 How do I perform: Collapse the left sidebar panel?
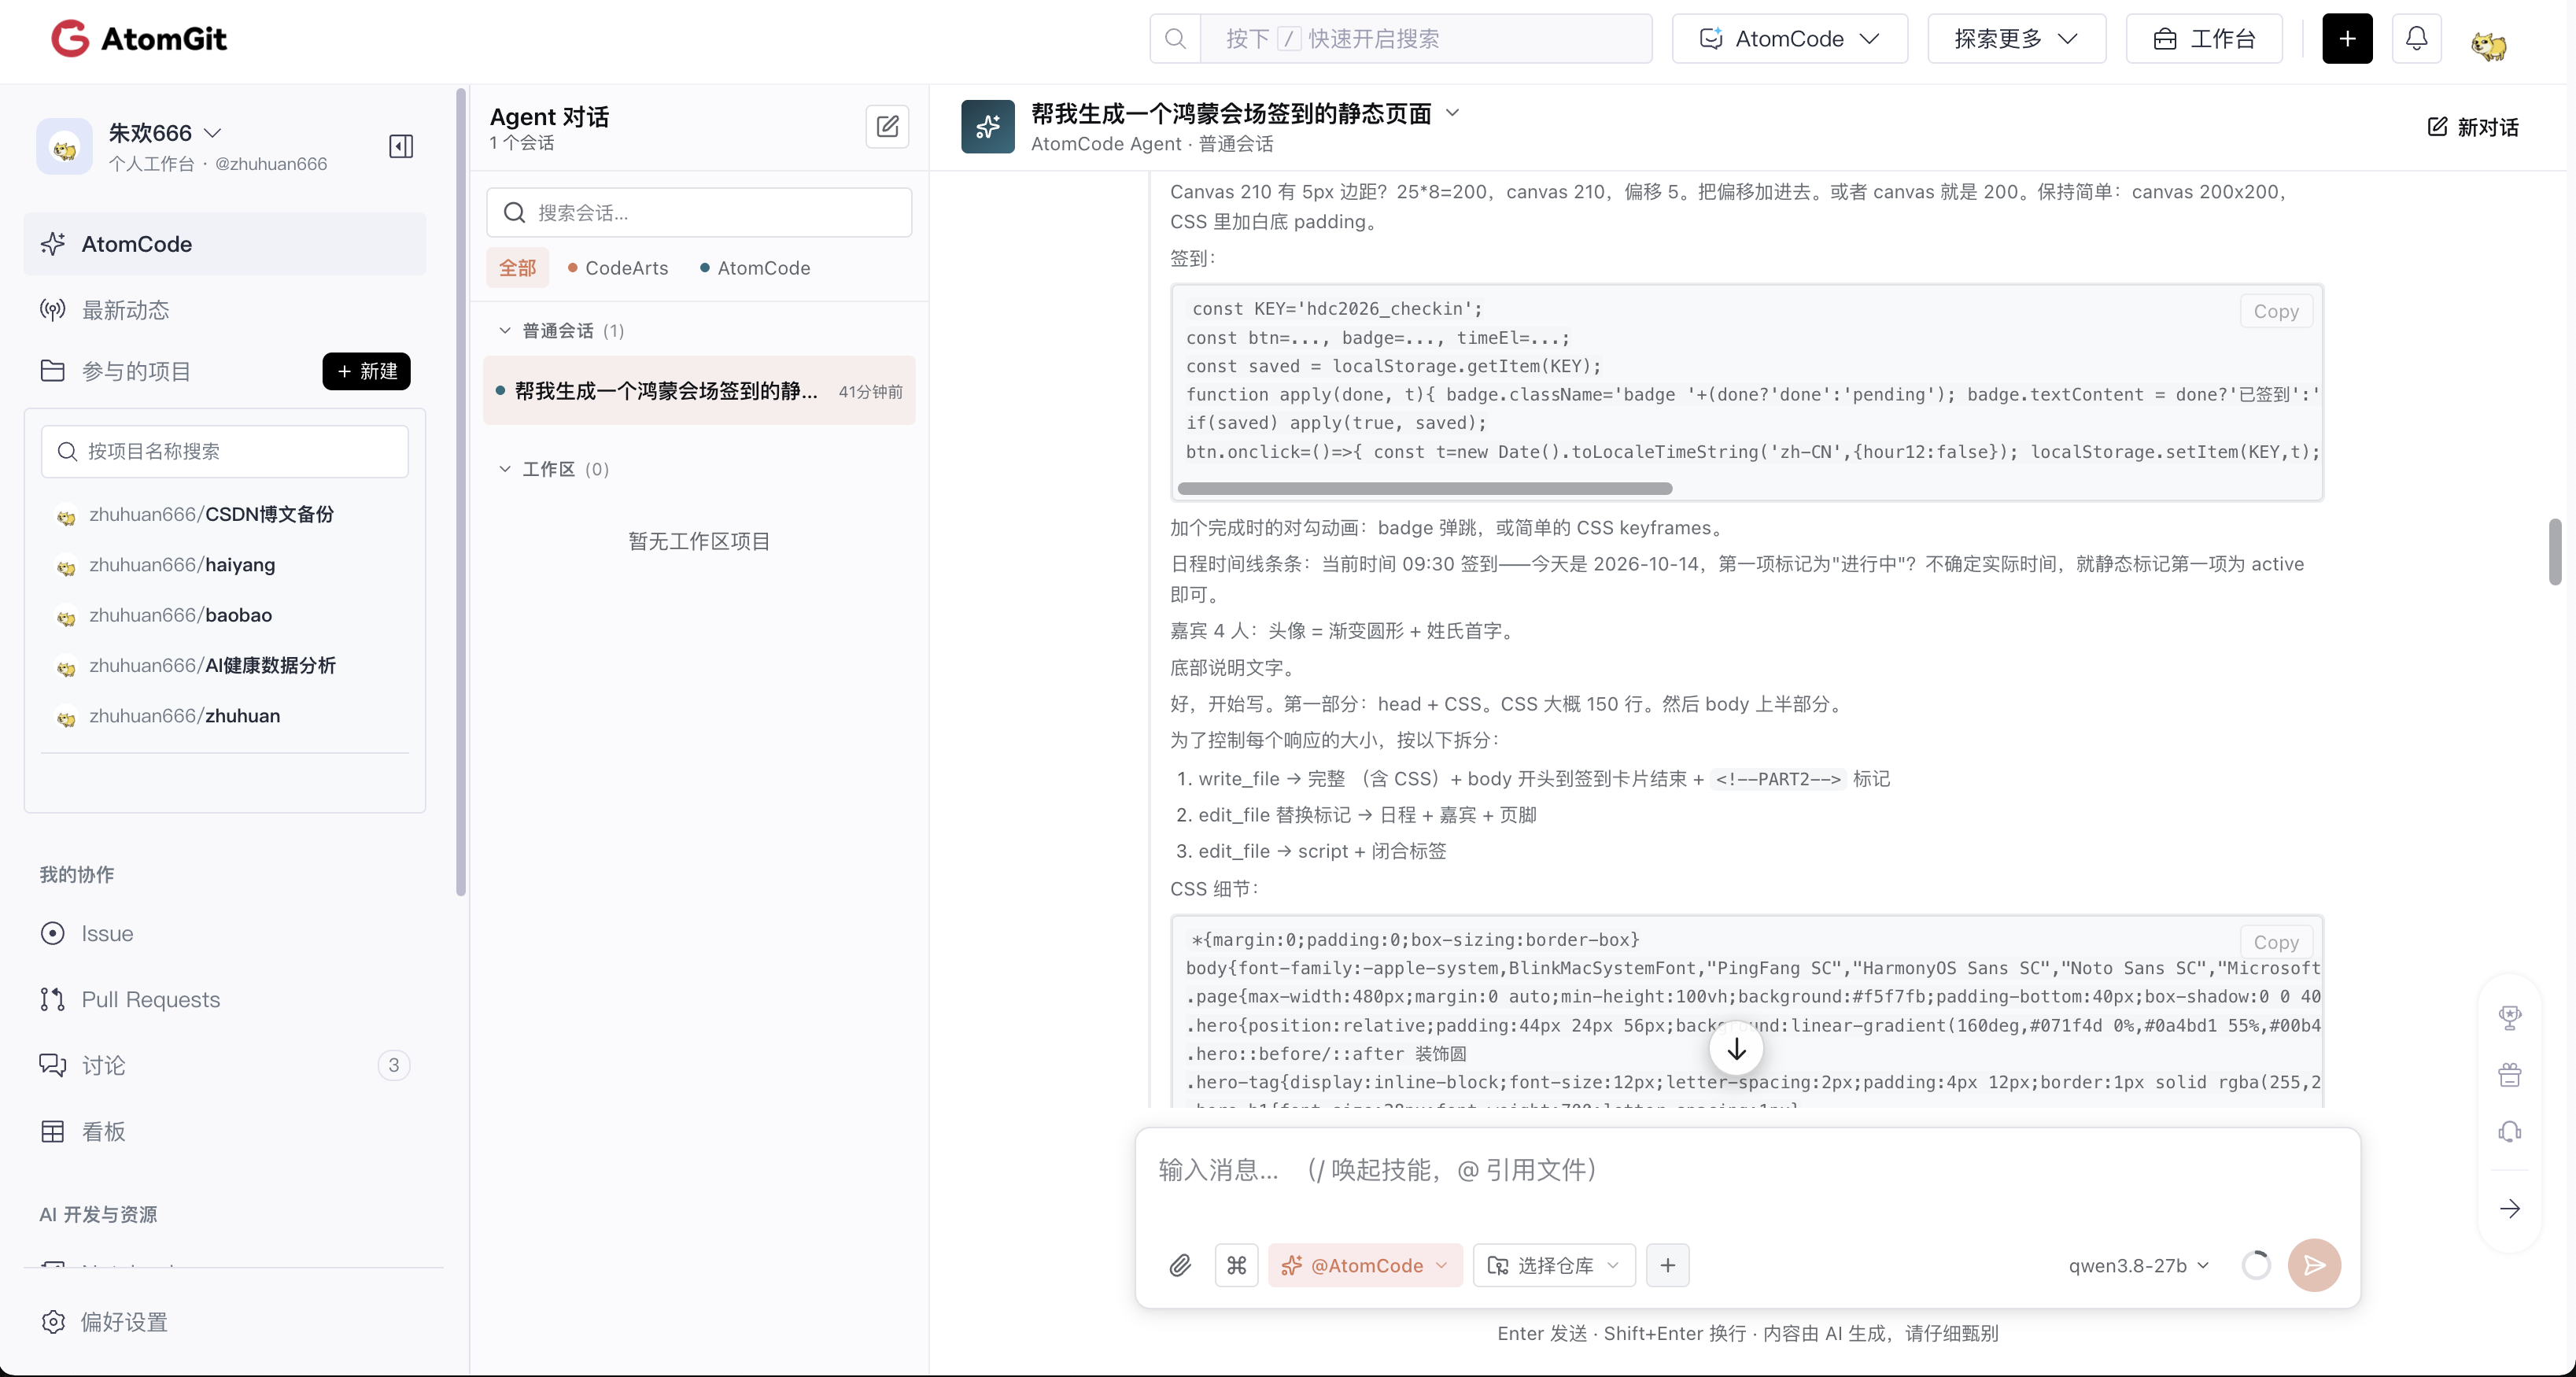[x=401, y=146]
